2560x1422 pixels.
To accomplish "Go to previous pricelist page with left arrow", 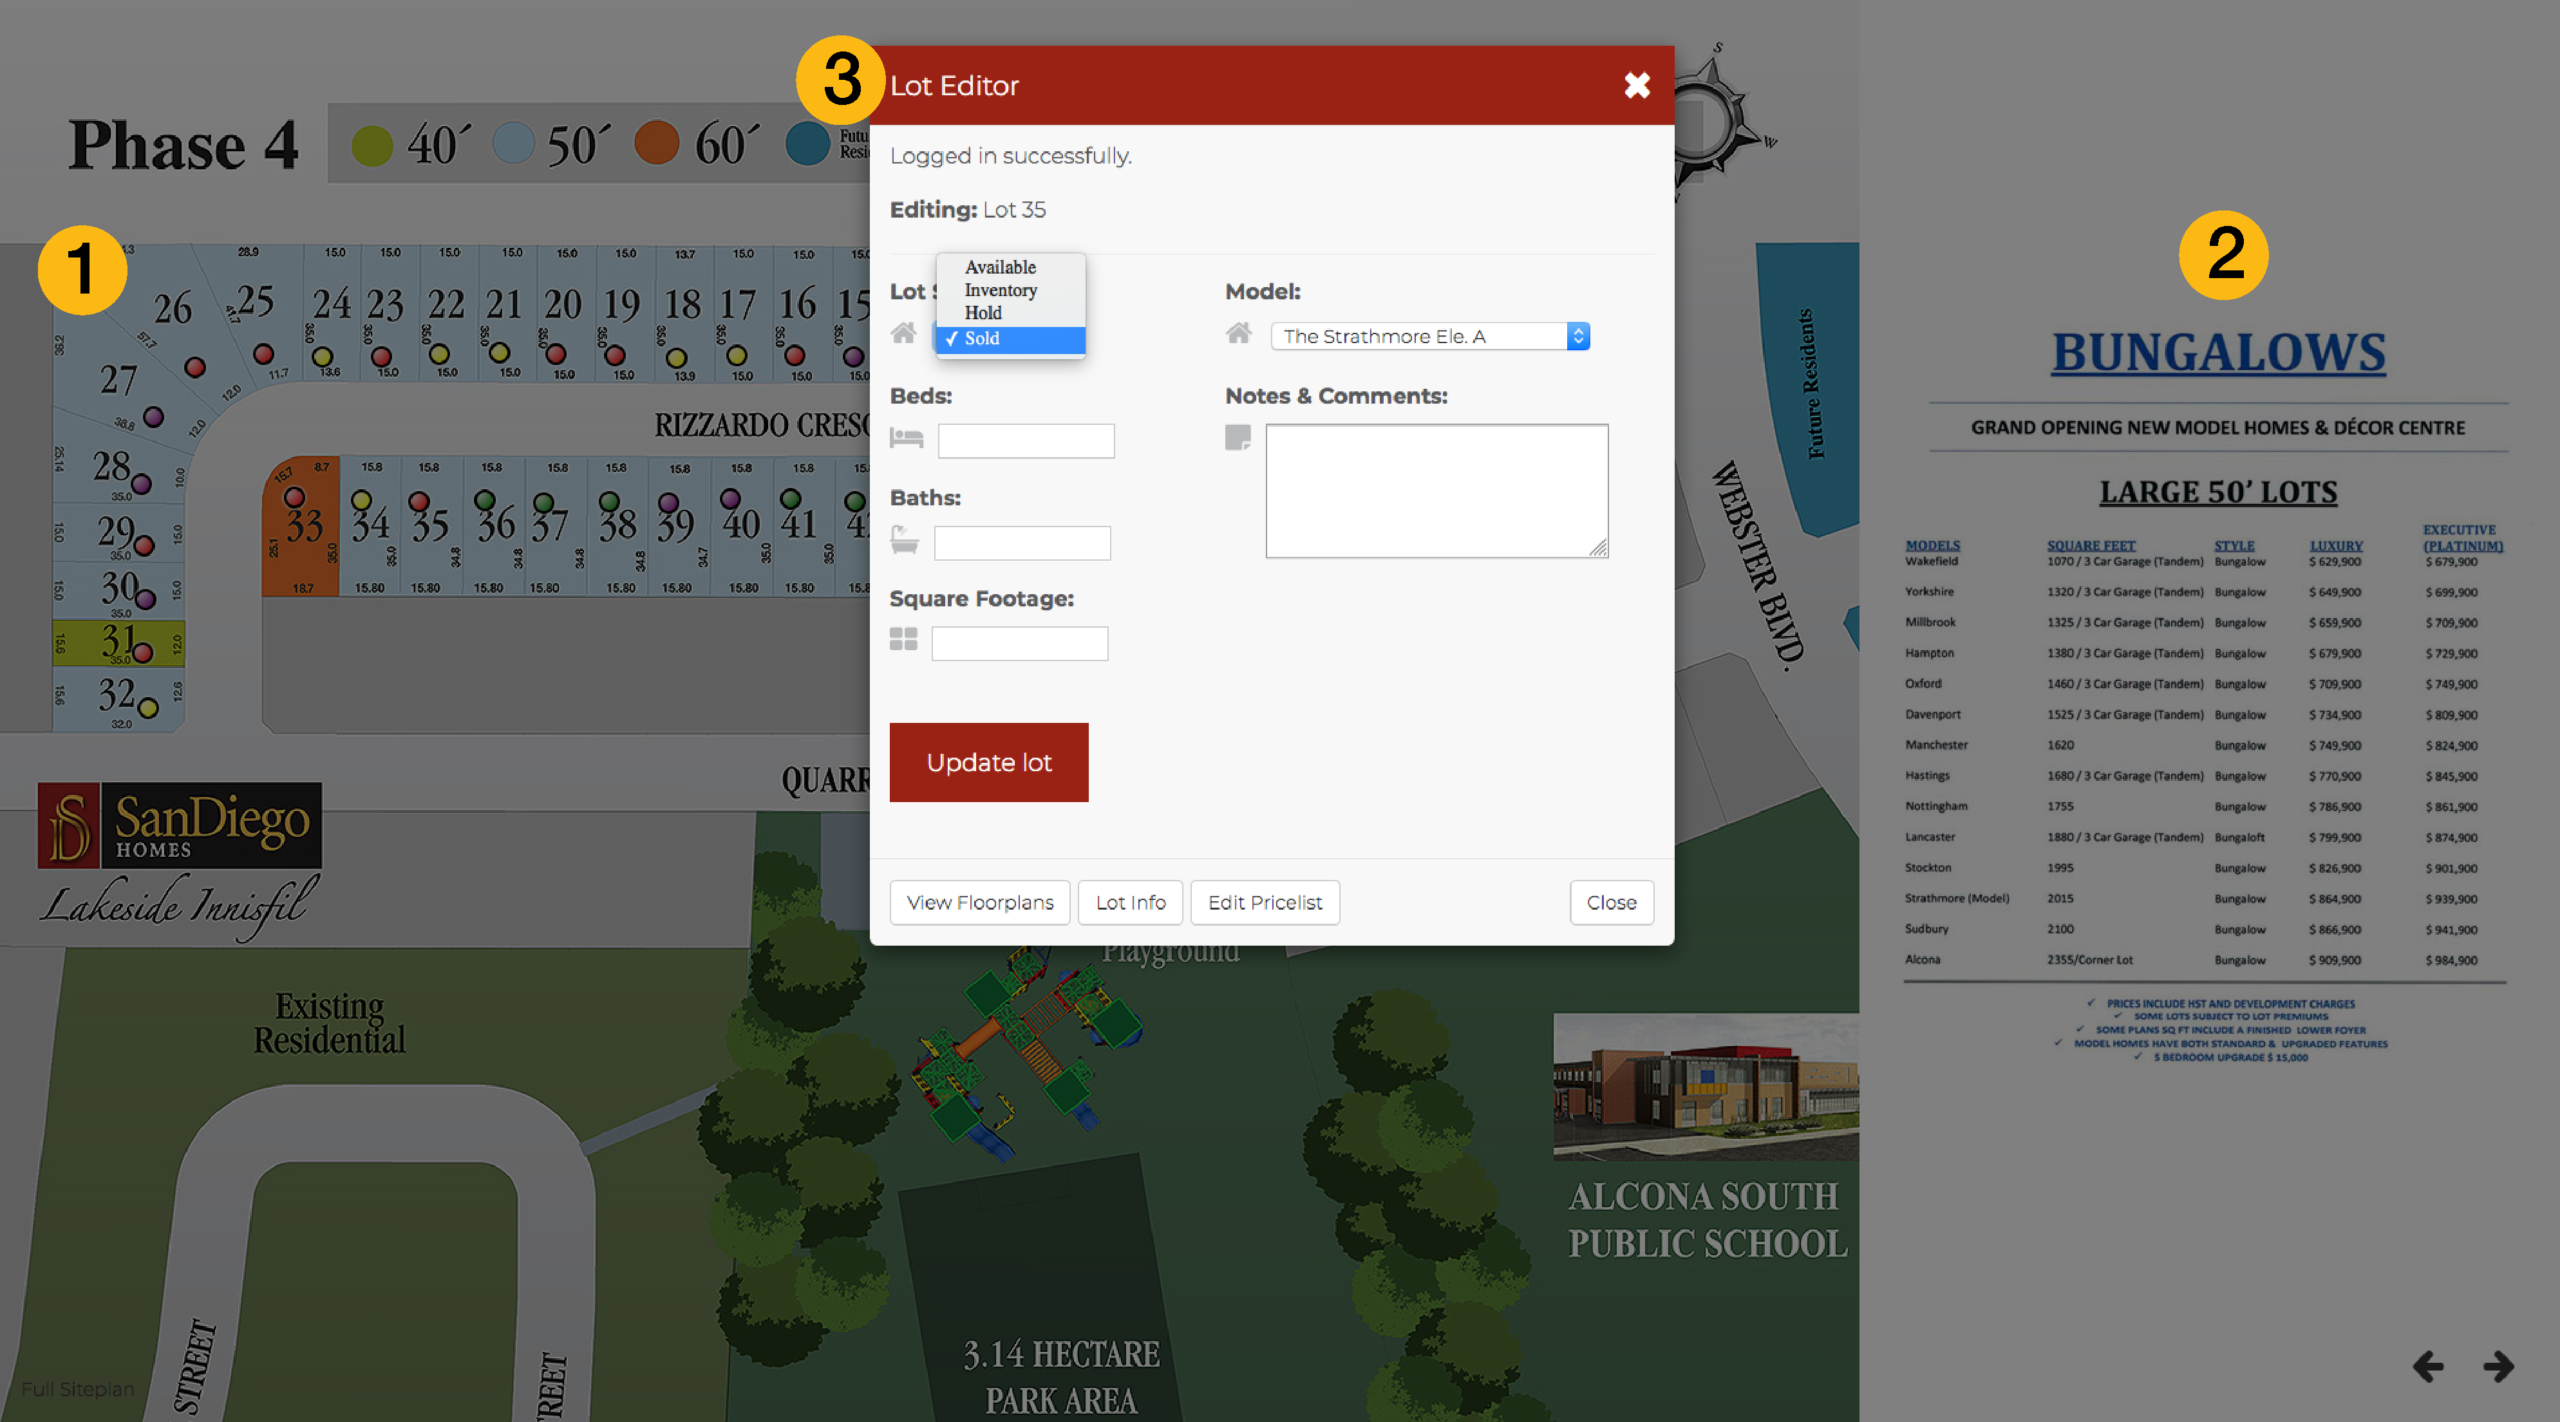I will pos(2428,1365).
